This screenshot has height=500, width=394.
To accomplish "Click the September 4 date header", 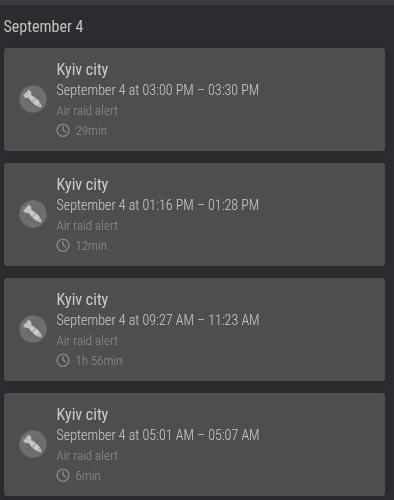I will pos(43,27).
